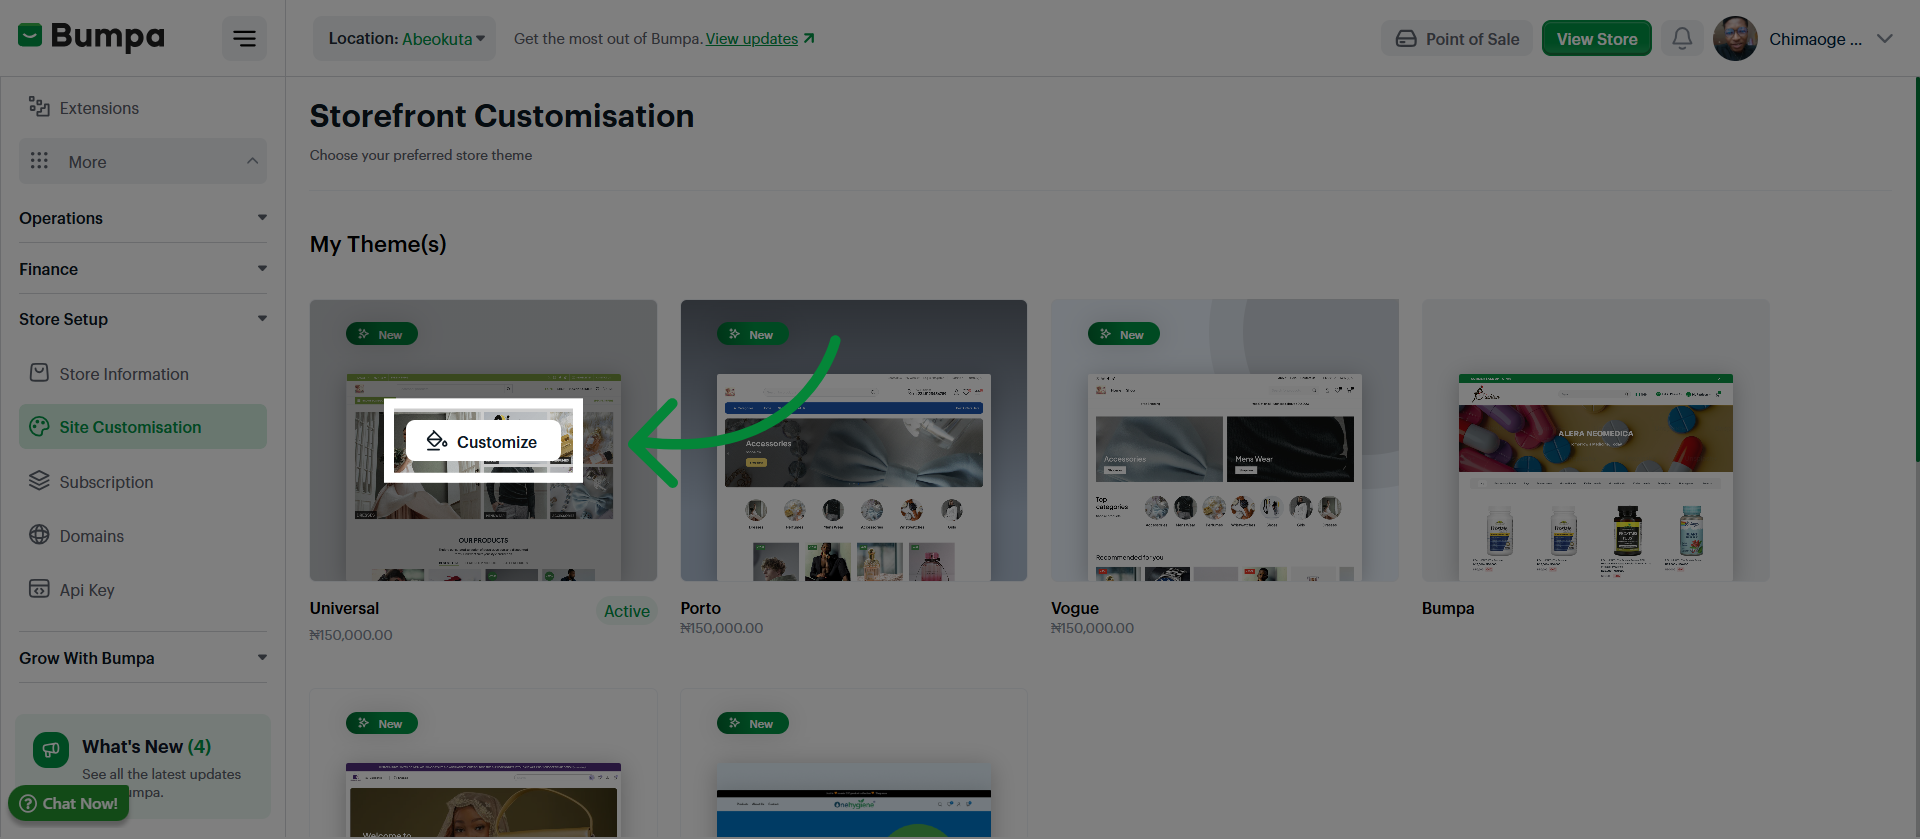The image size is (1920, 839).
Task: Follow the View updates link
Action: click(x=760, y=39)
